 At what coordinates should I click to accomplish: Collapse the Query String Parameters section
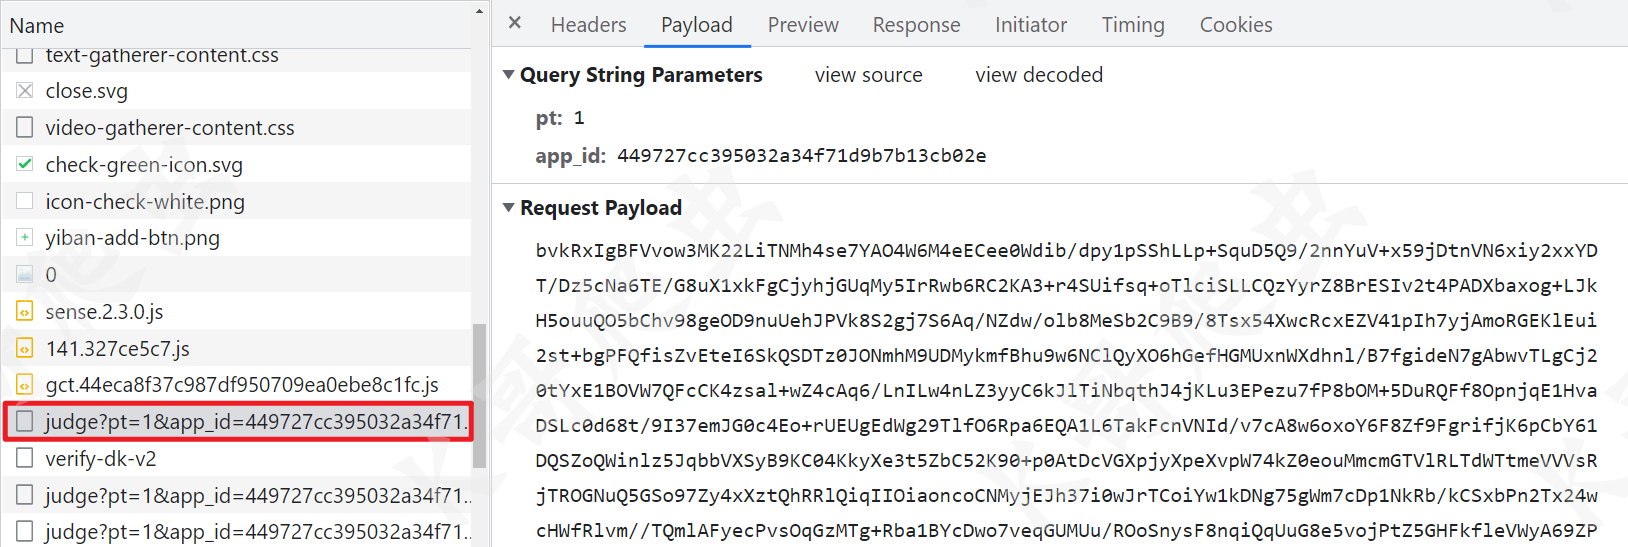coord(509,75)
